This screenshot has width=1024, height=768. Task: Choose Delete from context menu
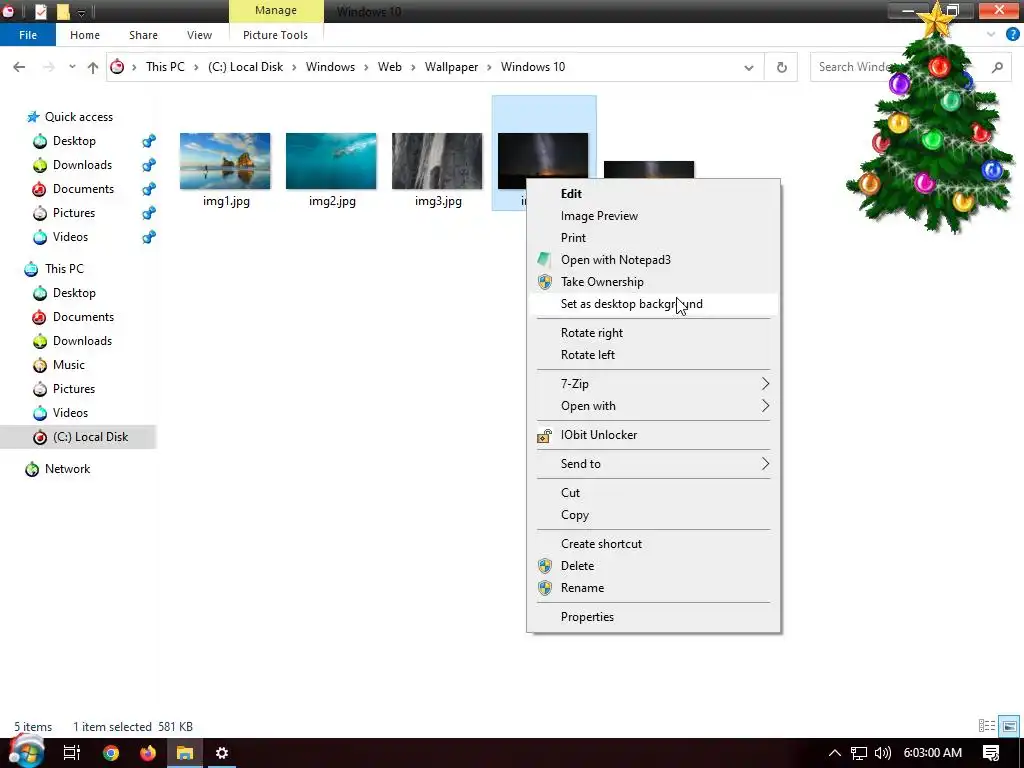point(653,566)
